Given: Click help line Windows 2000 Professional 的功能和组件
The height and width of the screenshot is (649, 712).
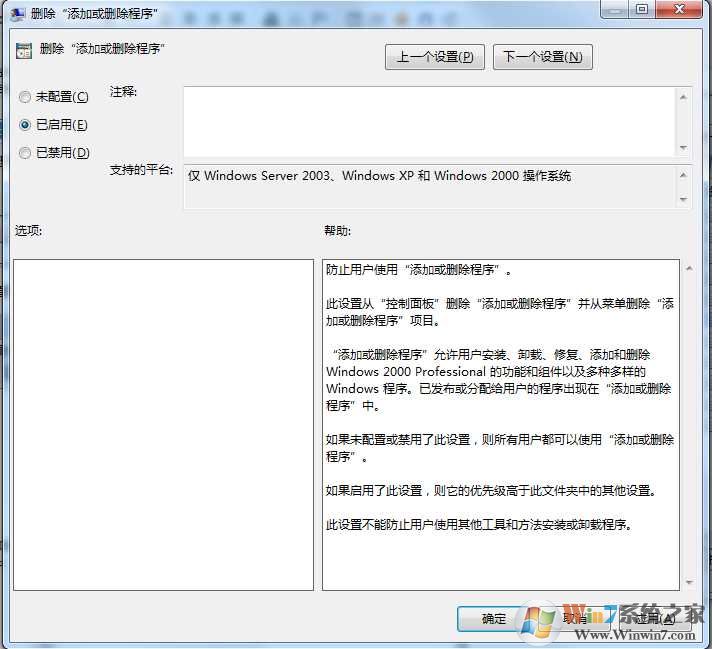Looking at the screenshot, I should pyautogui.click(x=485, y=372).
